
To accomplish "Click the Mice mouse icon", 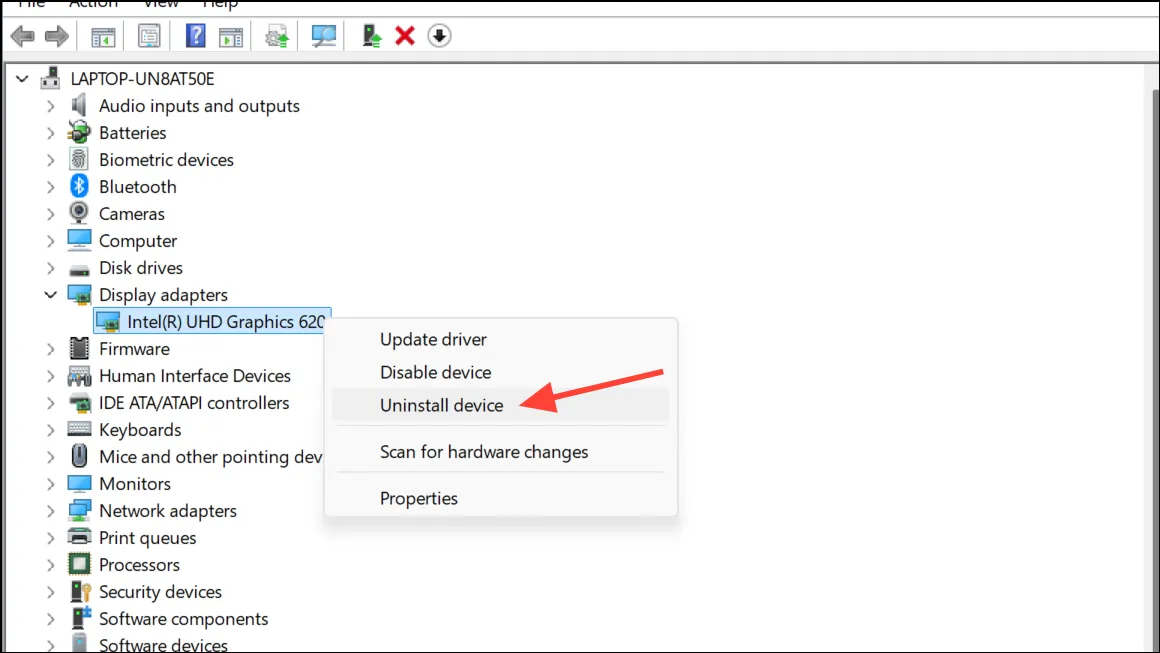I will click(x=79, y=456).
